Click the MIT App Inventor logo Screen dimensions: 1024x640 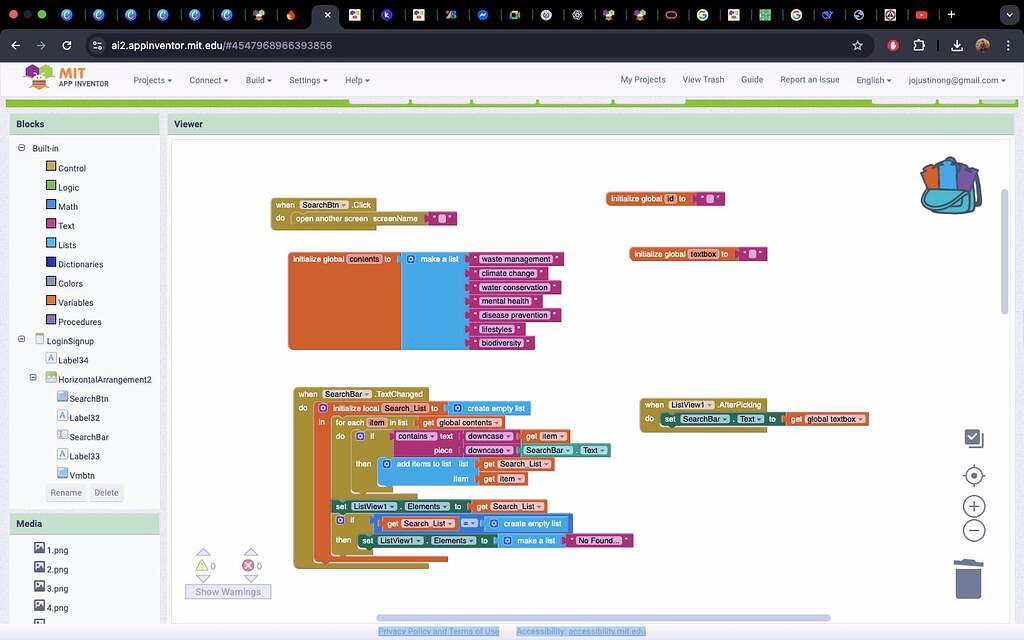point(67,78)
